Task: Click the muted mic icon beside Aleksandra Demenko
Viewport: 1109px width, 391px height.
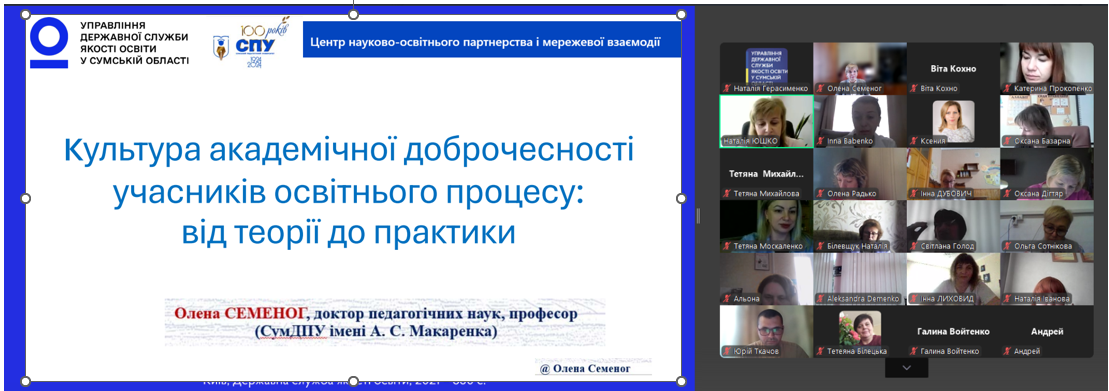Action: (x=820, y=299)
